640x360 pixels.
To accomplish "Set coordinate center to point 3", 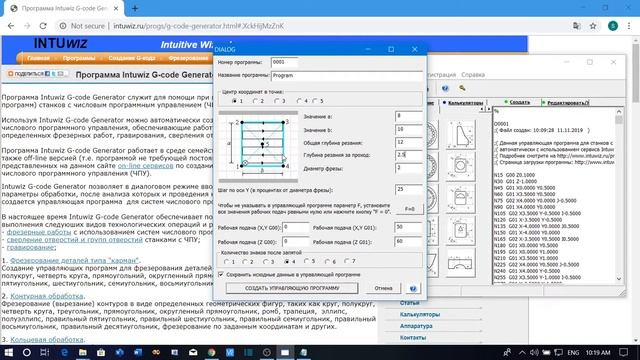I will tap(277, 101).
